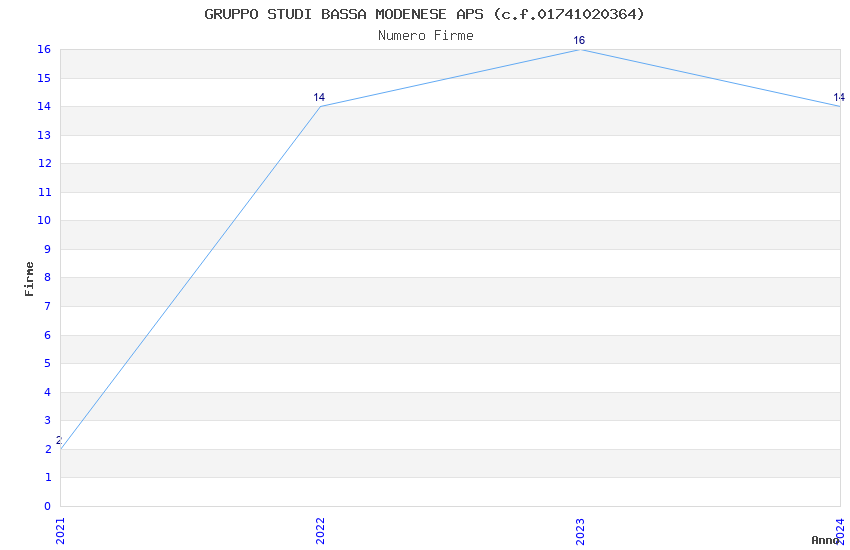Click y-axis tick value 9
The height and width of the screenshot is (550, 850).
[x=48, y=249]
